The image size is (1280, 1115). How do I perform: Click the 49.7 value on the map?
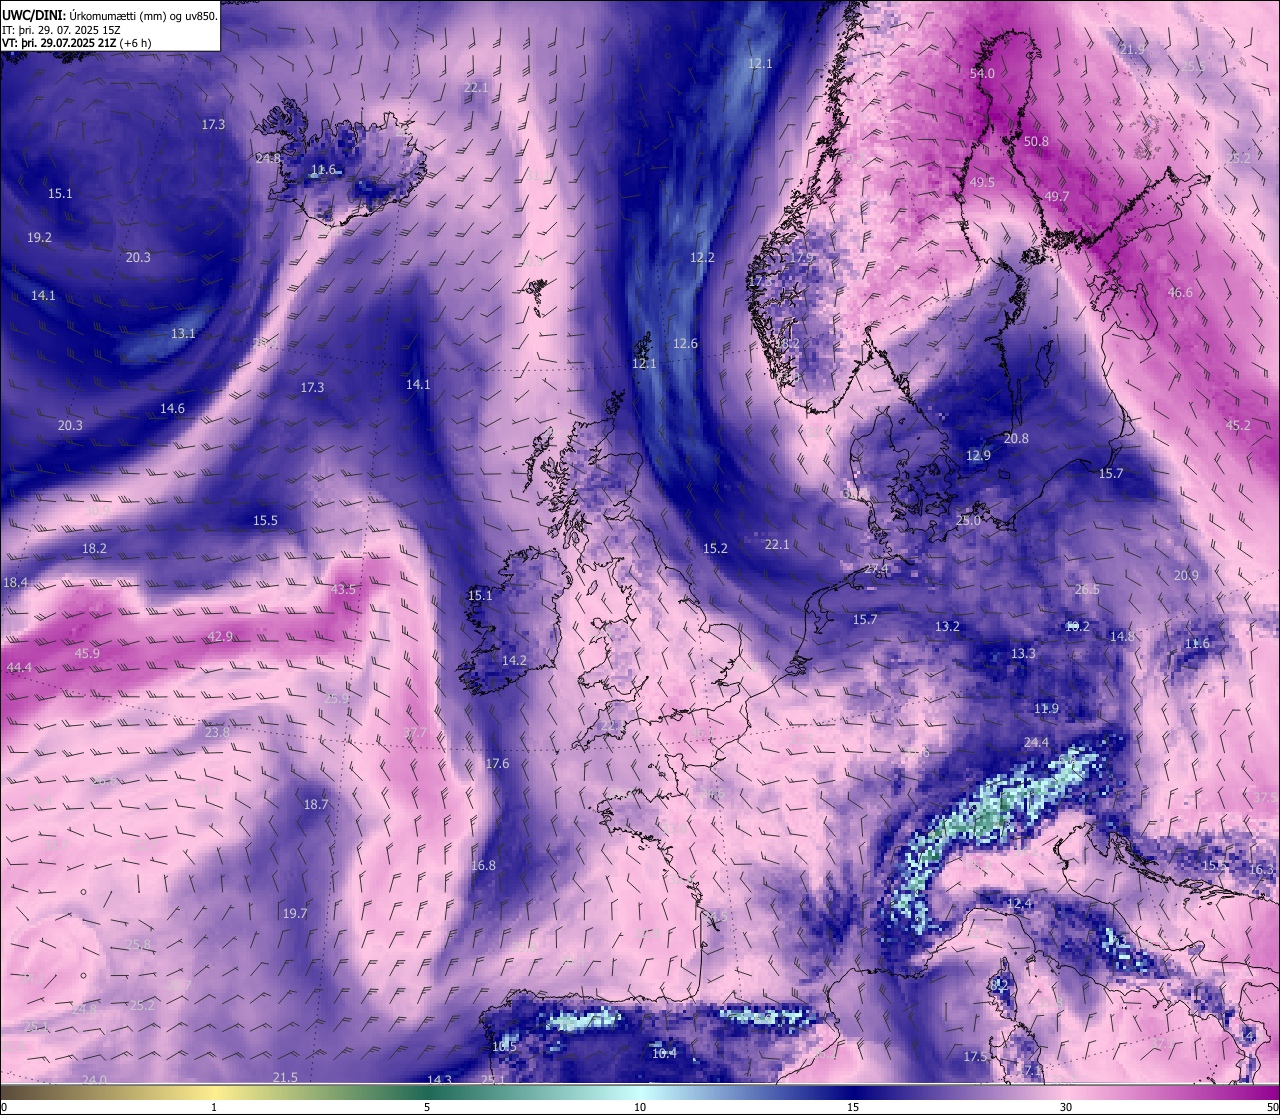pyautogui.click(x=1056, y=197)
